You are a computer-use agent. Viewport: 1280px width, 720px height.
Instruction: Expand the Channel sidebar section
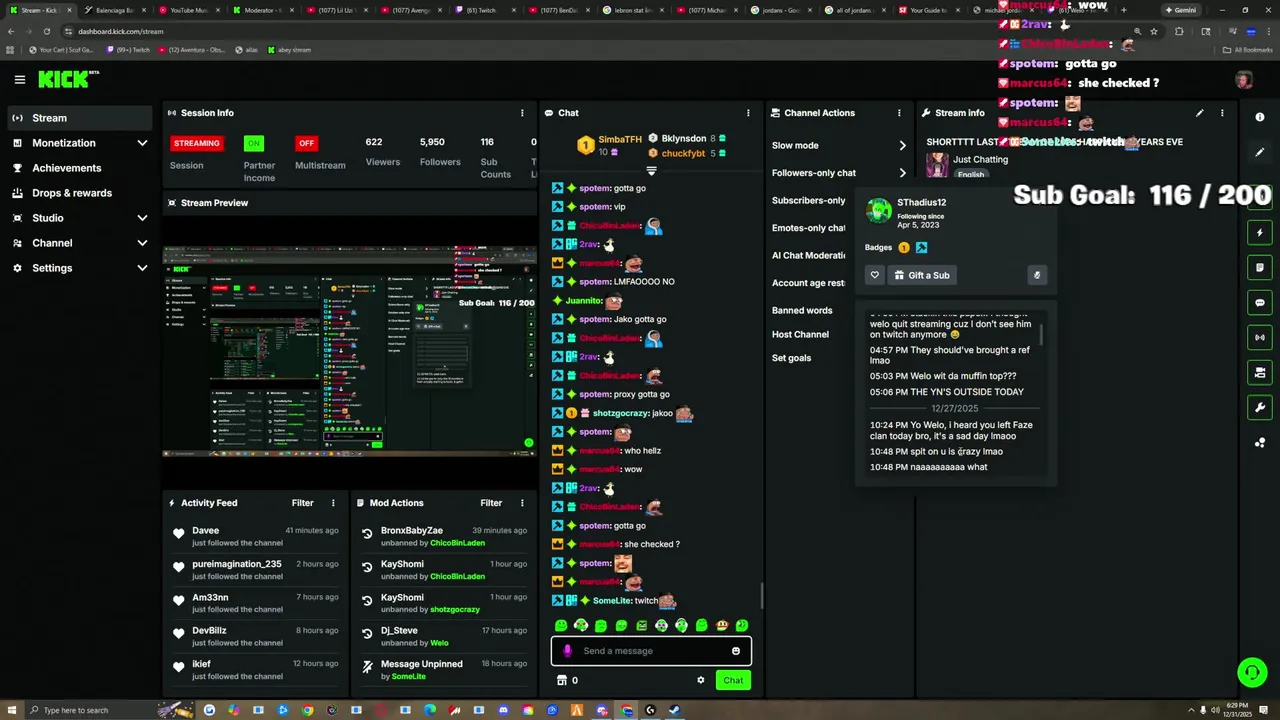[x=142, y=243]
